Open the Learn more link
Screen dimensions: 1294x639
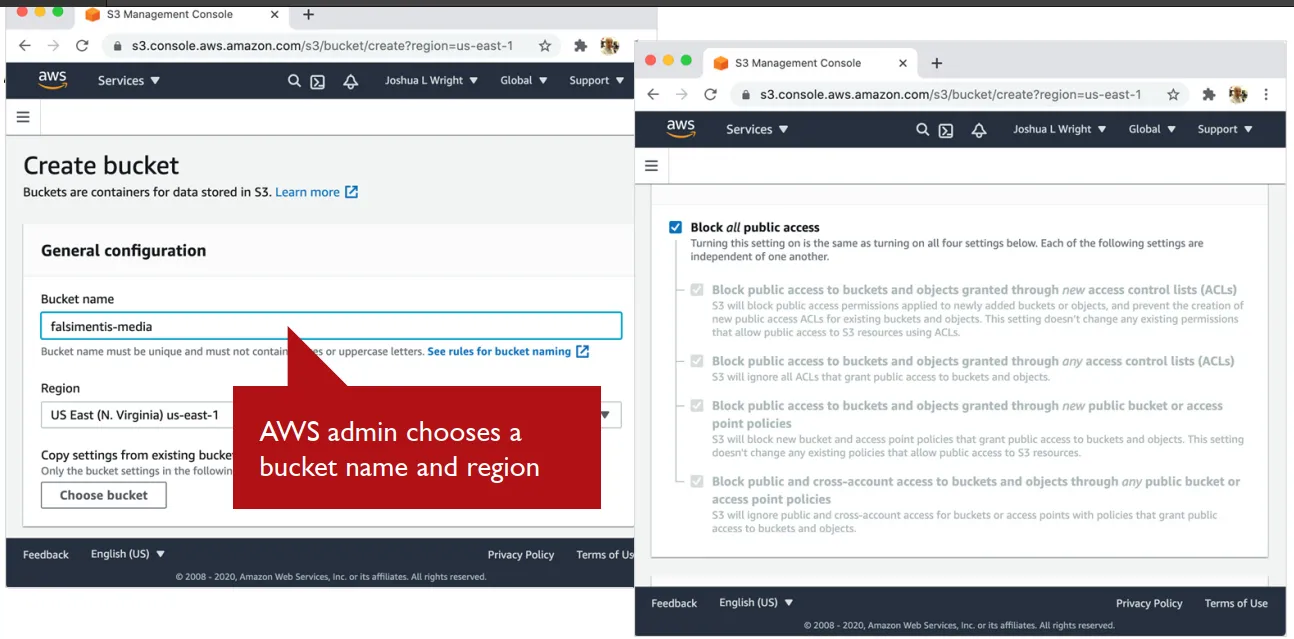coord(316,192)
